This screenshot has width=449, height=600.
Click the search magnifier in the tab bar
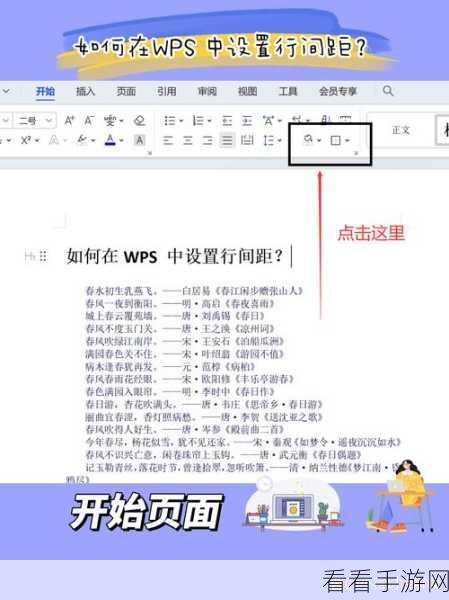pos(388,91)
